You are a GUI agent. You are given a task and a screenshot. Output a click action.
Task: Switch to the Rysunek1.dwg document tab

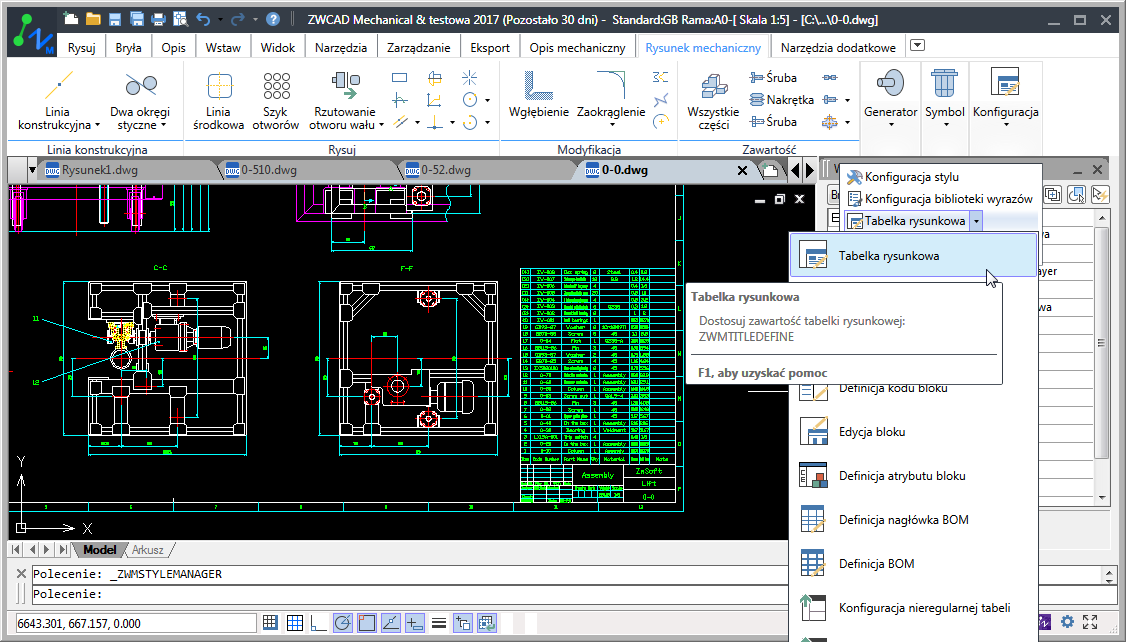99,170
